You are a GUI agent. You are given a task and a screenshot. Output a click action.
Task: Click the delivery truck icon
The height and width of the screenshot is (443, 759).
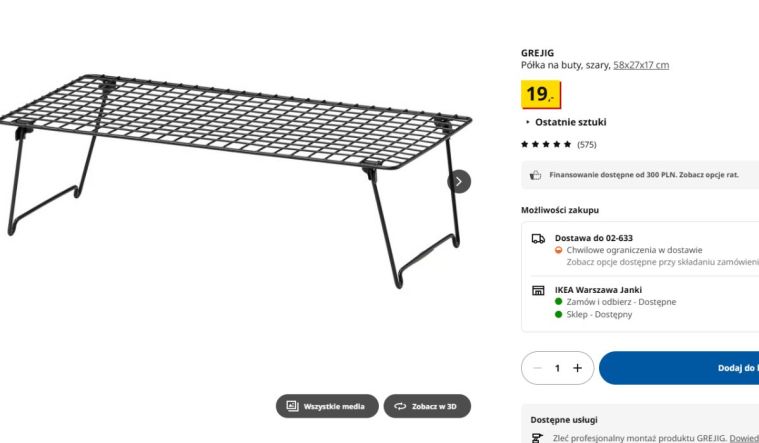tap(538, 240)
